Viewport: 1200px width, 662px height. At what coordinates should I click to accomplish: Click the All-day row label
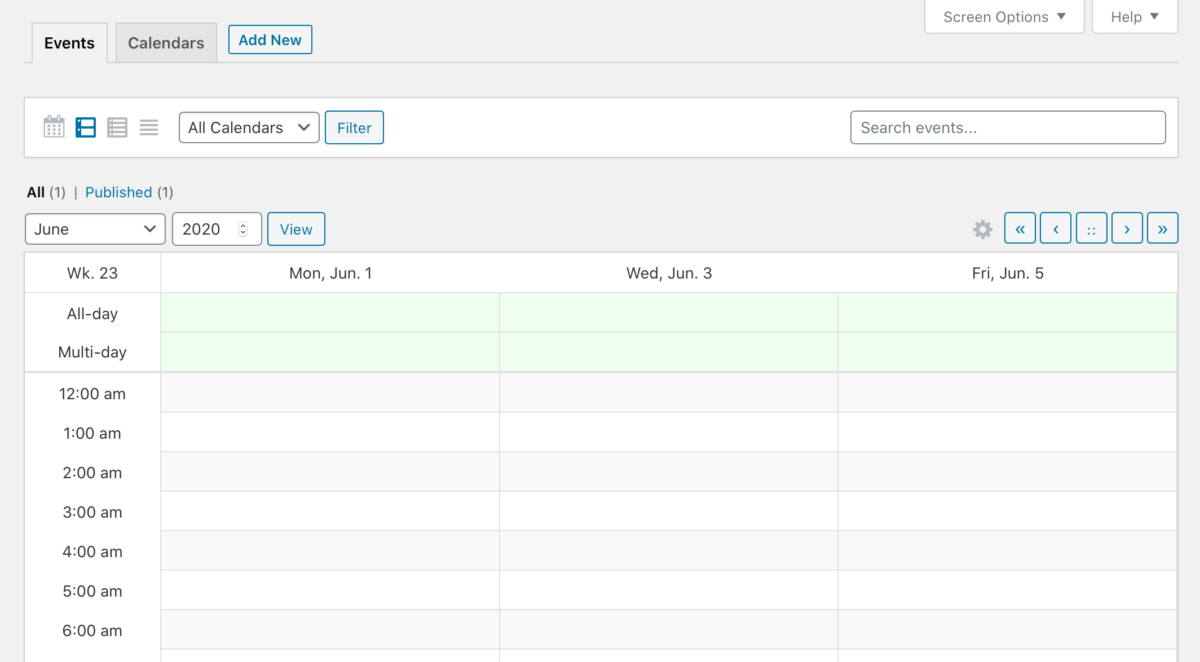pos(92,313)
